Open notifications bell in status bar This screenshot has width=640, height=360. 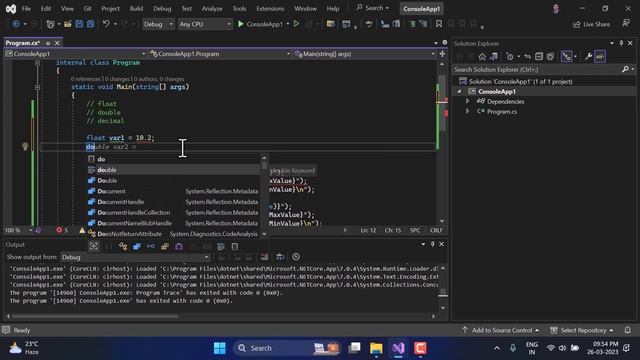pyautogui.click(x=628, y=330)
